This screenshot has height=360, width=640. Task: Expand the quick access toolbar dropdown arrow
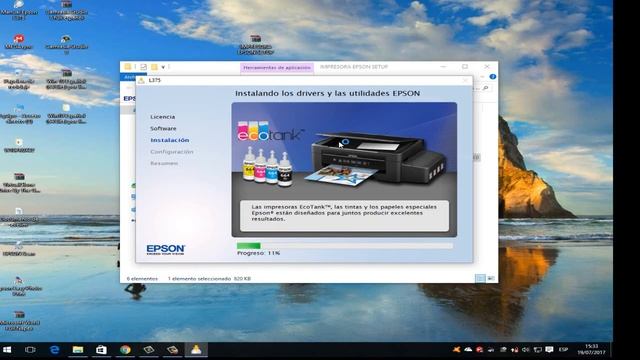[x=163, y=67]
